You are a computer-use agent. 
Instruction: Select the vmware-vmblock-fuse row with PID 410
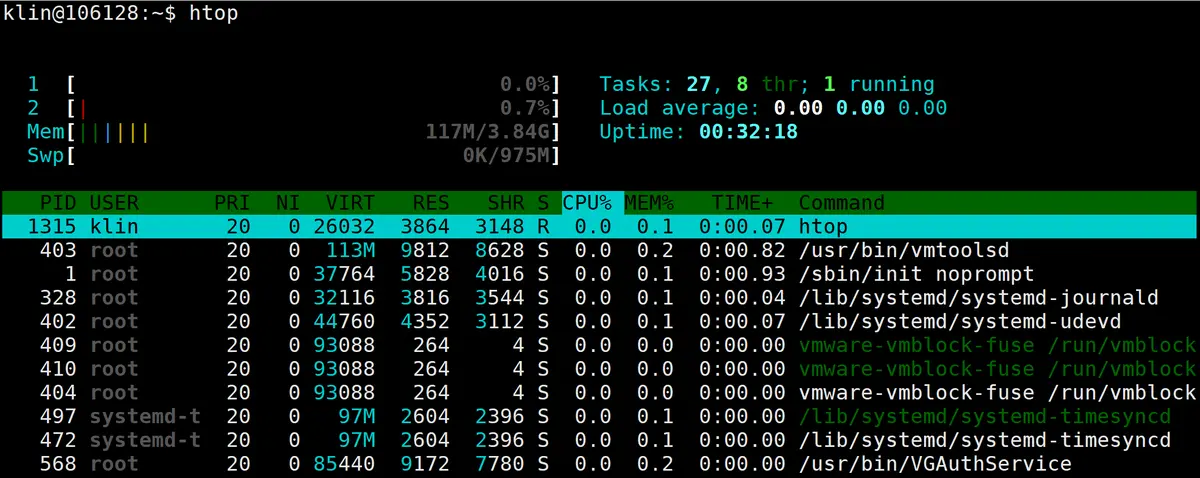(599, 369)
